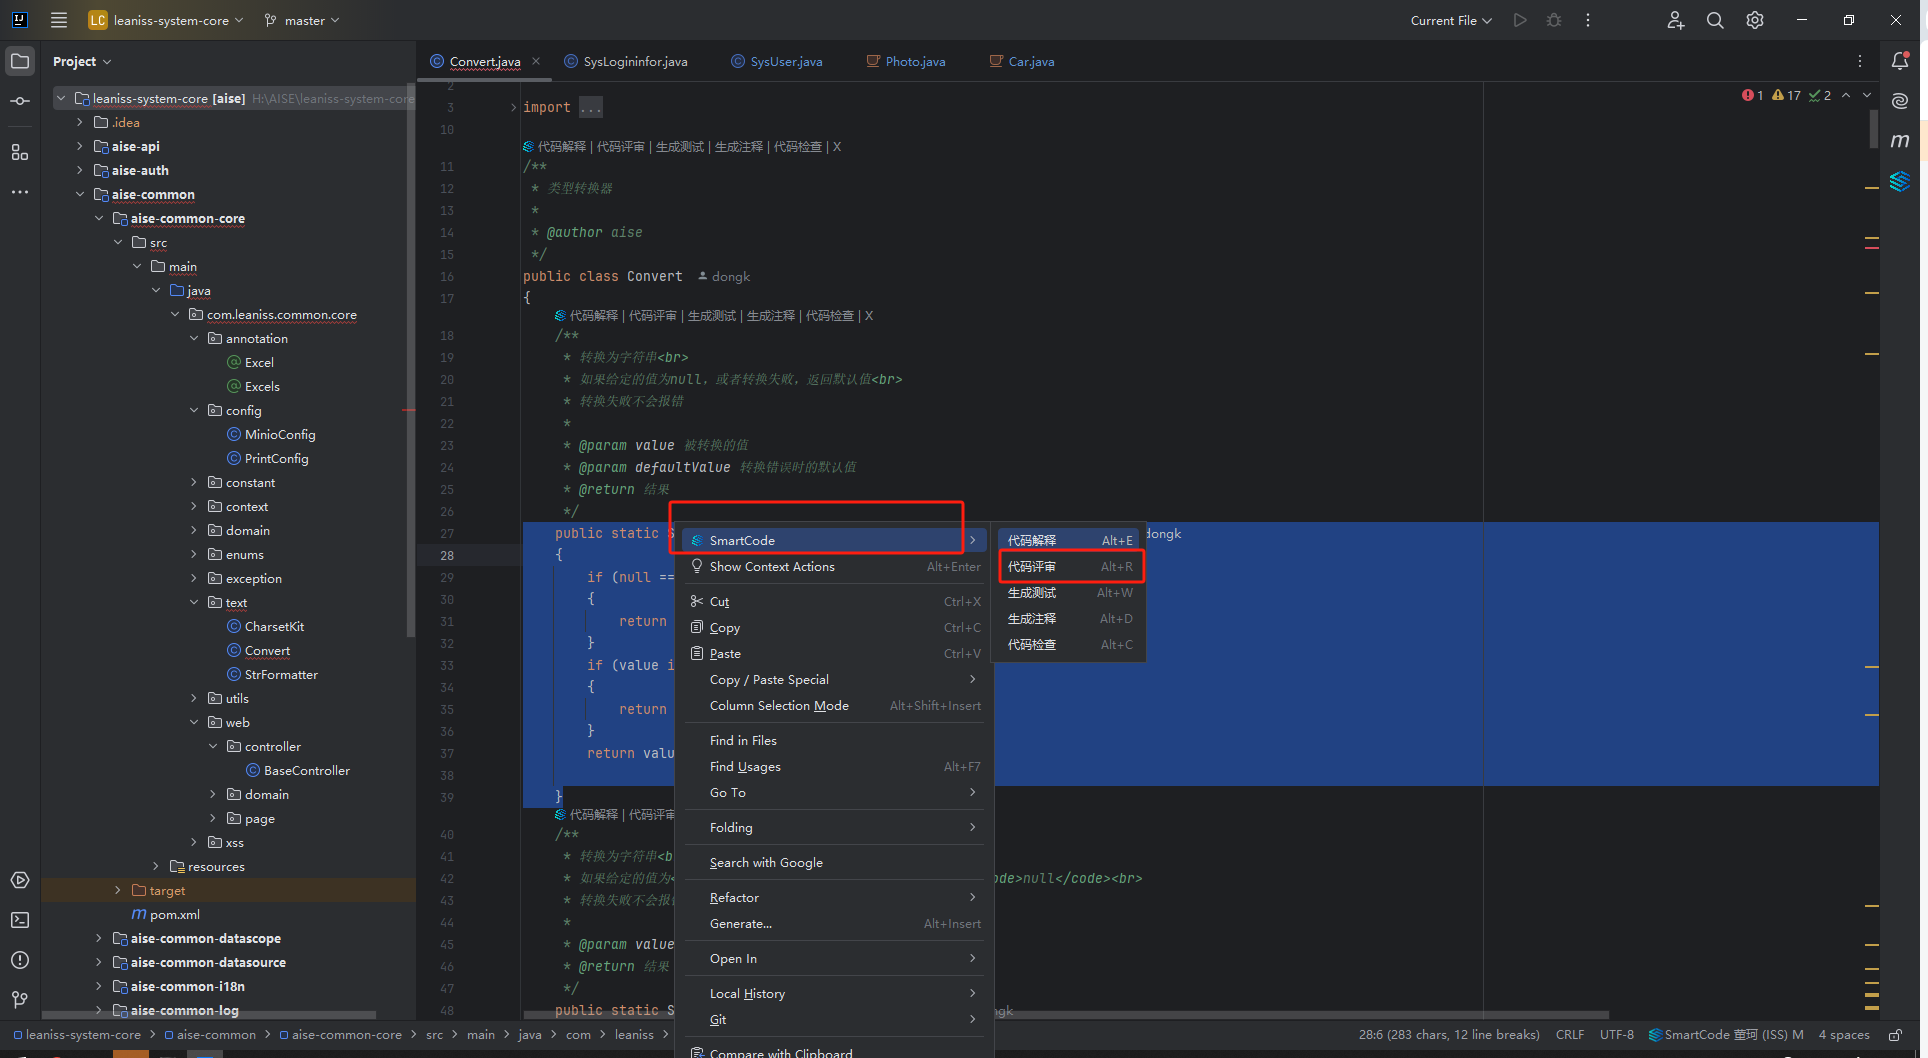Image resolution: width=1928 pixels, height=1058 pixels.
Task: Expand the utils package
Action: click(x=194, y=698)
